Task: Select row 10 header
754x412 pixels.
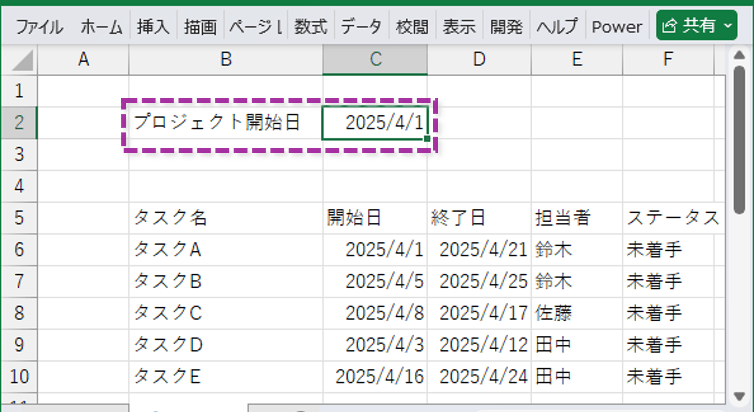Action: click(19, 376)
